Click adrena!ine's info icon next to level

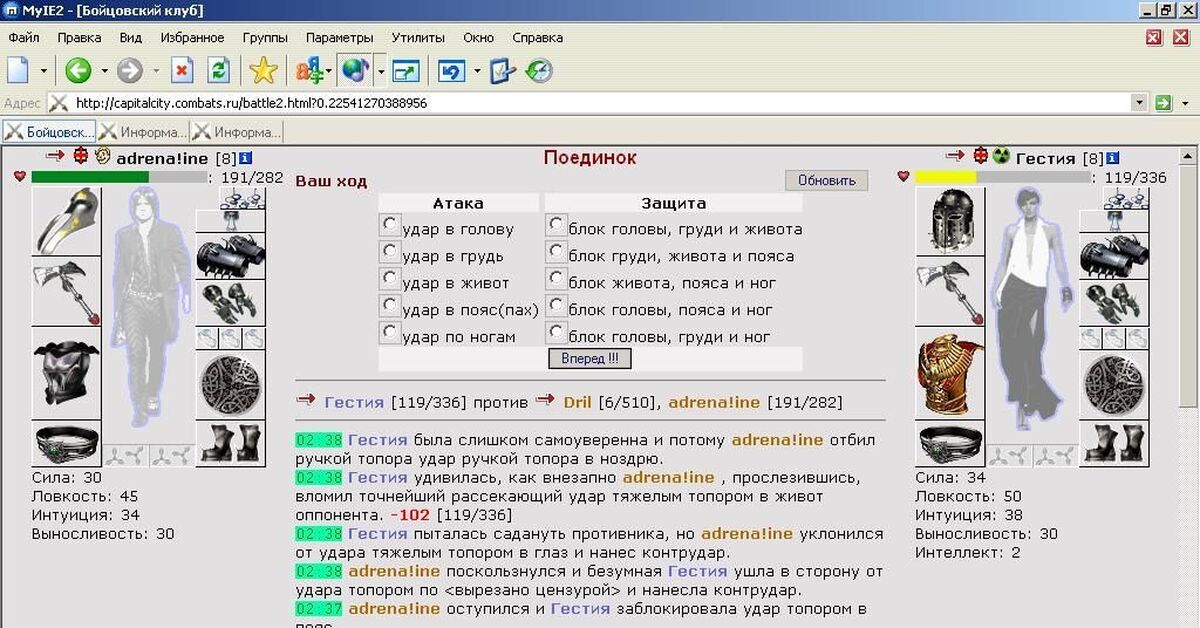[245, 158]
